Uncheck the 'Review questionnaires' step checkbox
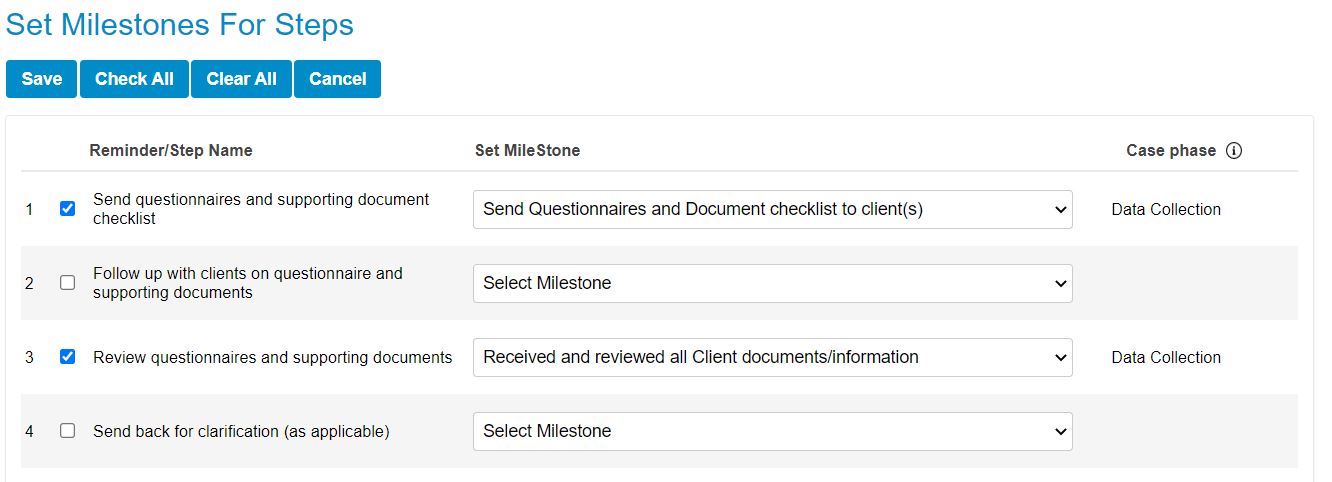The width and height of the screenshot is (1332, 482). 68,357
